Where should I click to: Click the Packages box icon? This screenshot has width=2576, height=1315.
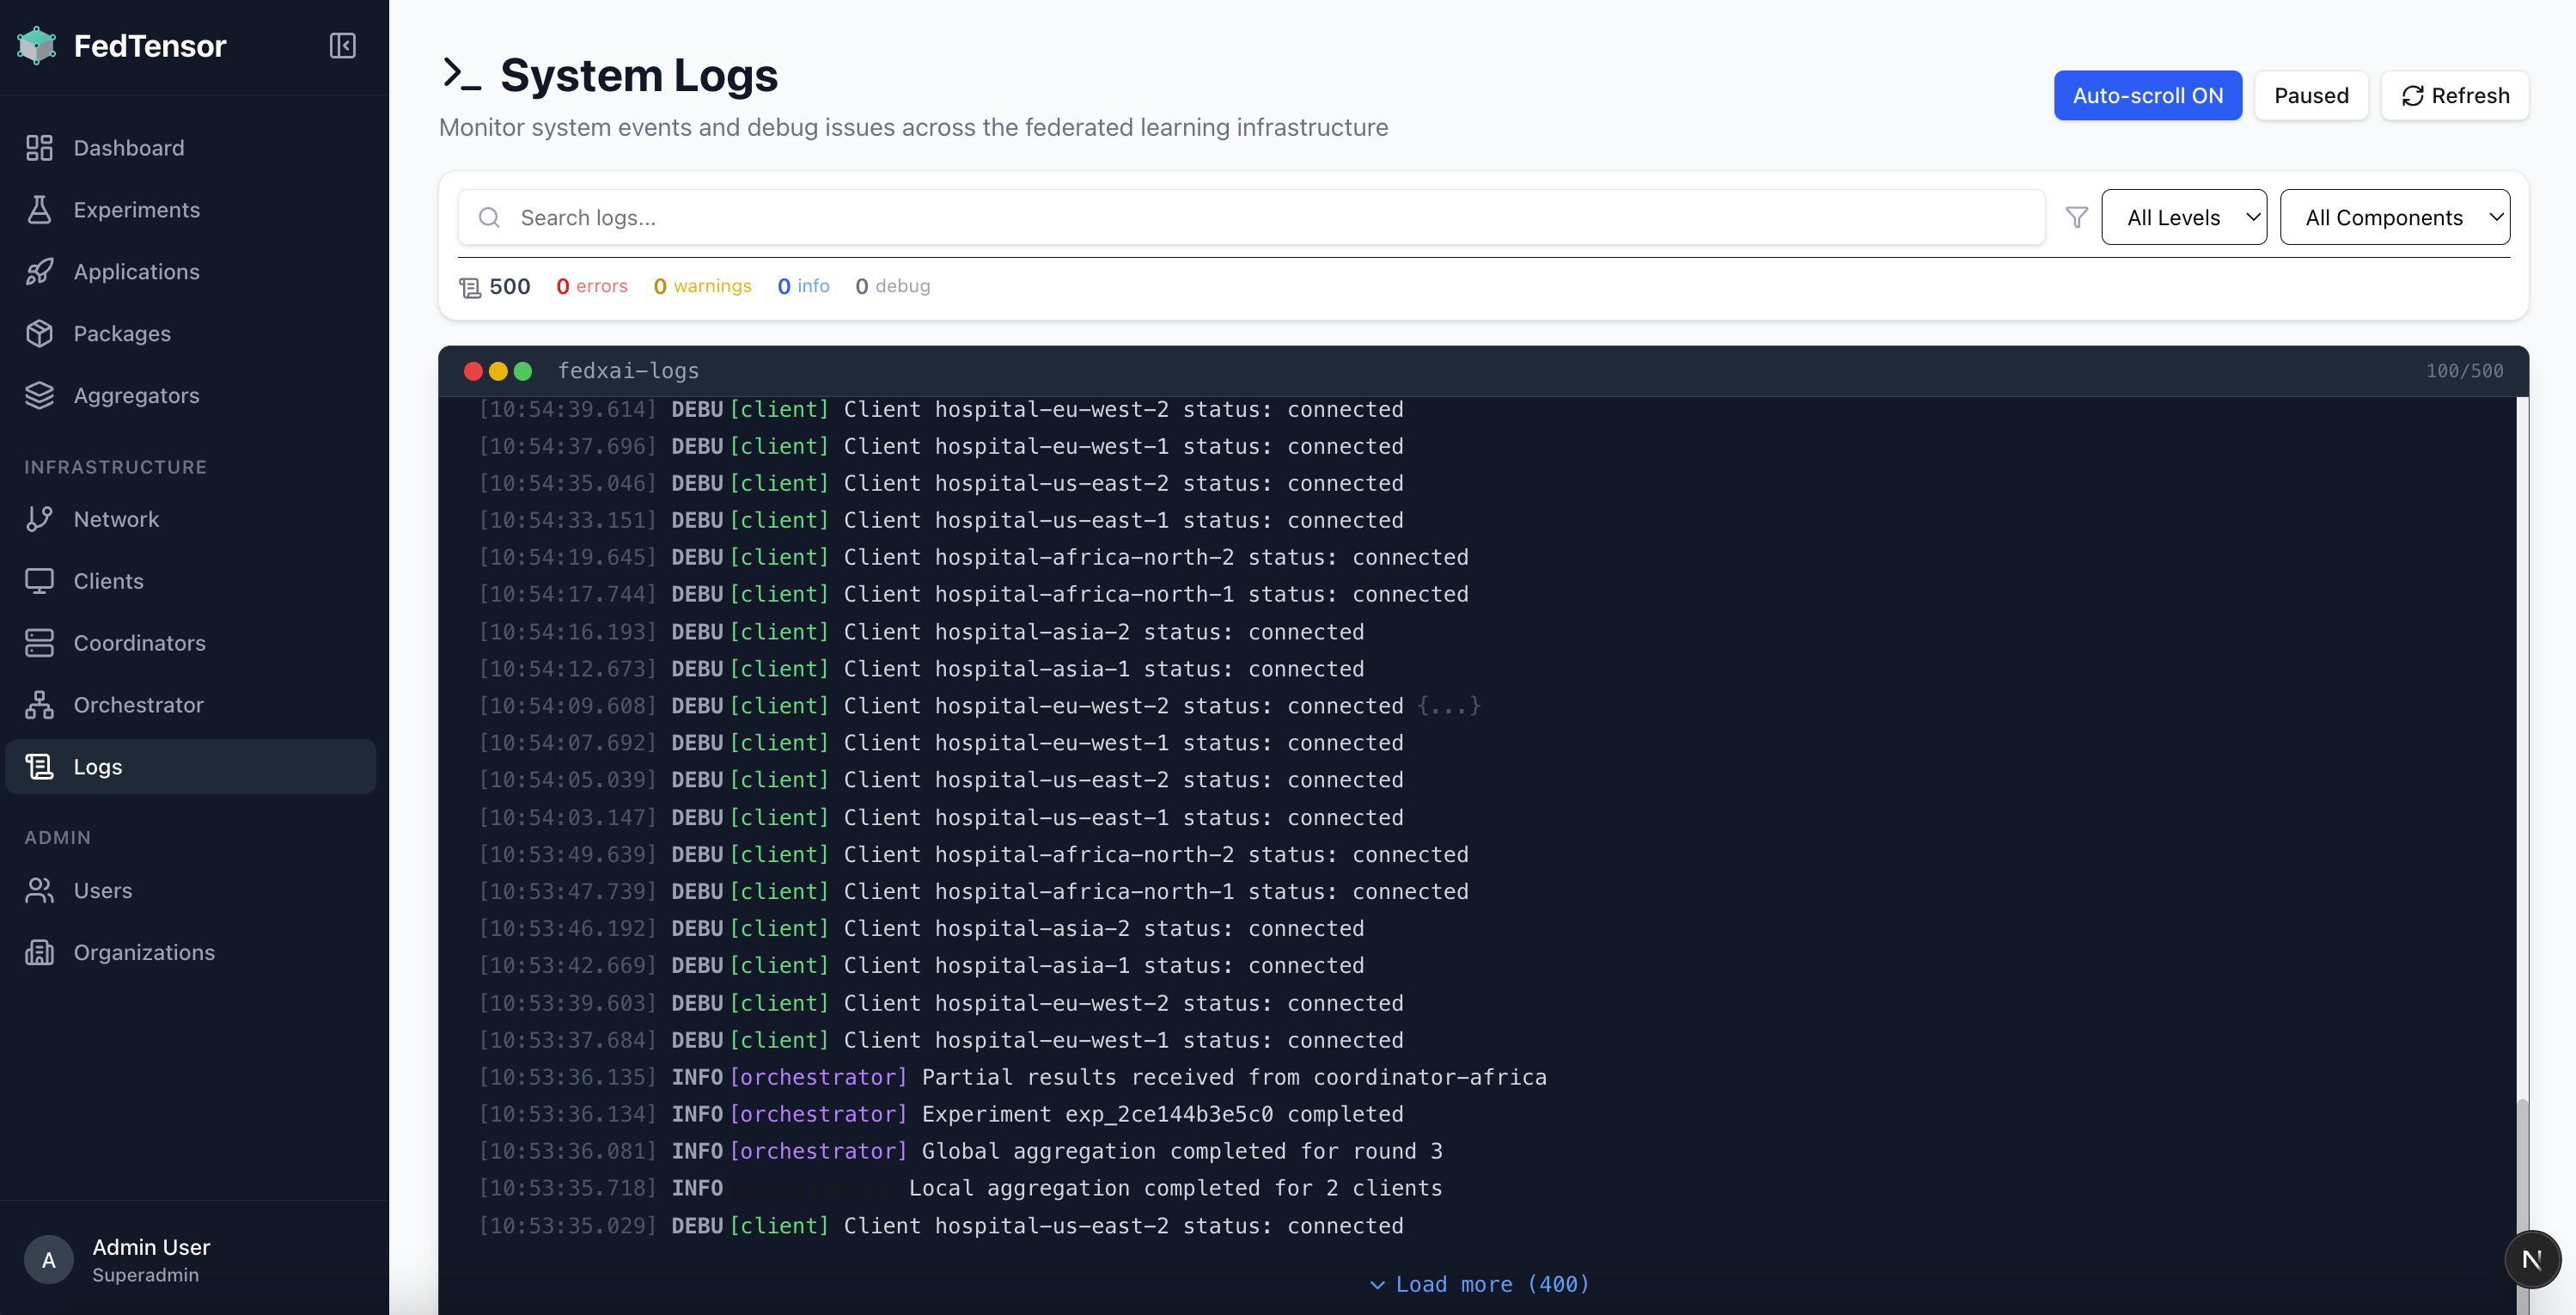39,334
